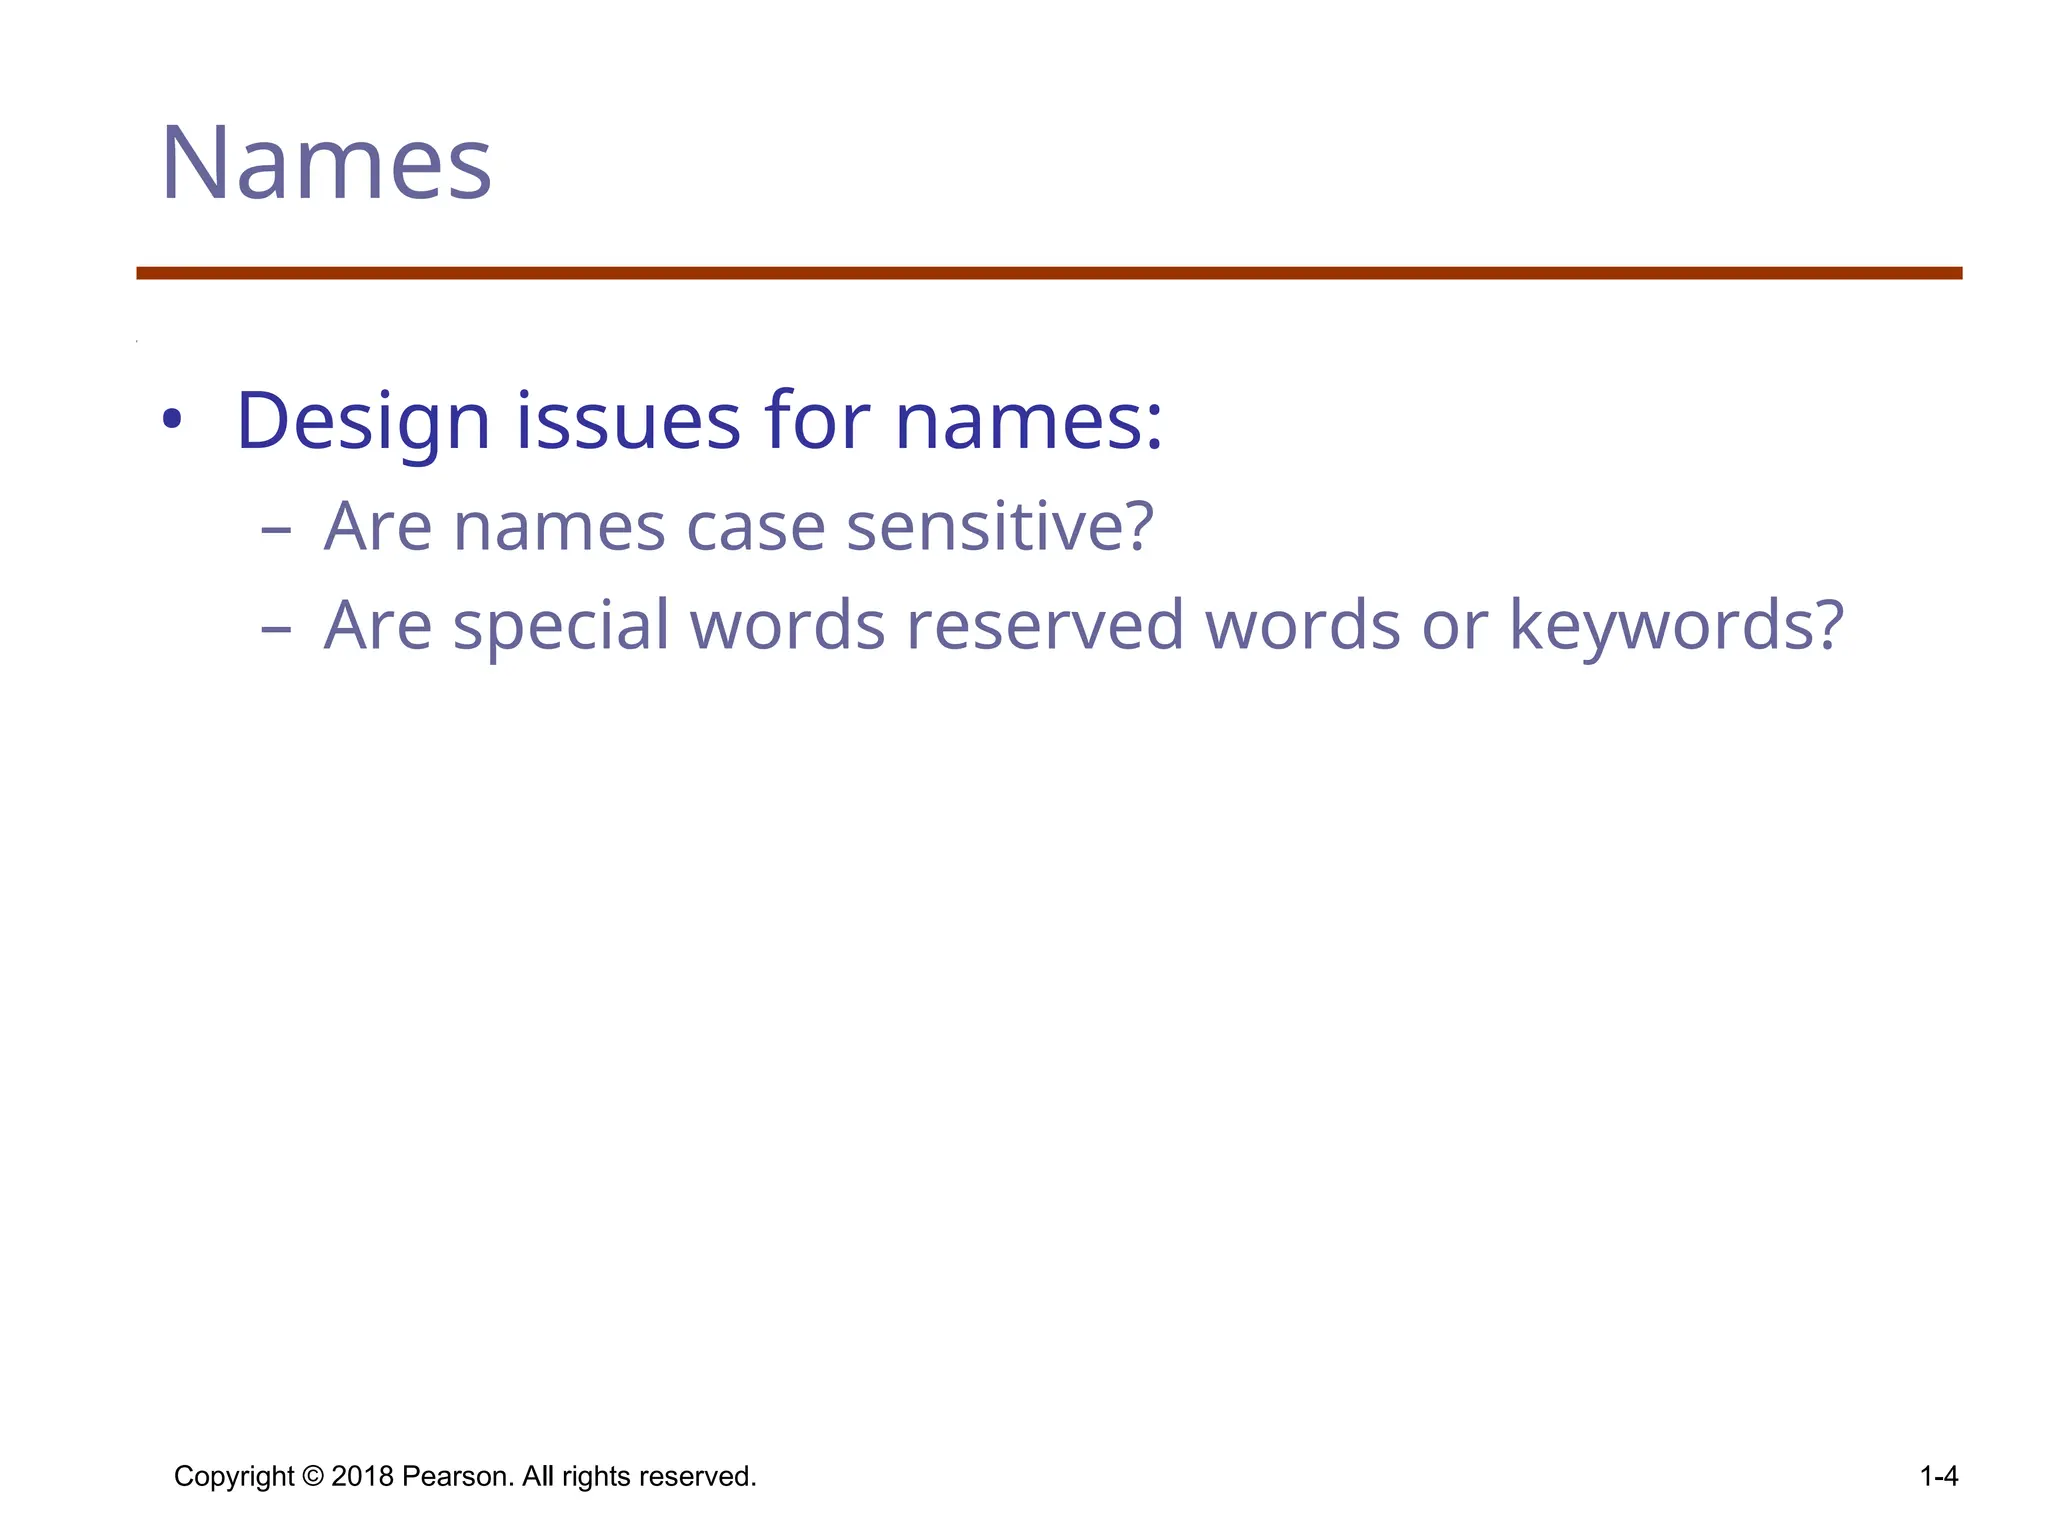Screen dimensions: 2048x1536
Task: Click the 'Names' slide title
Action: (x=326, y=163)
